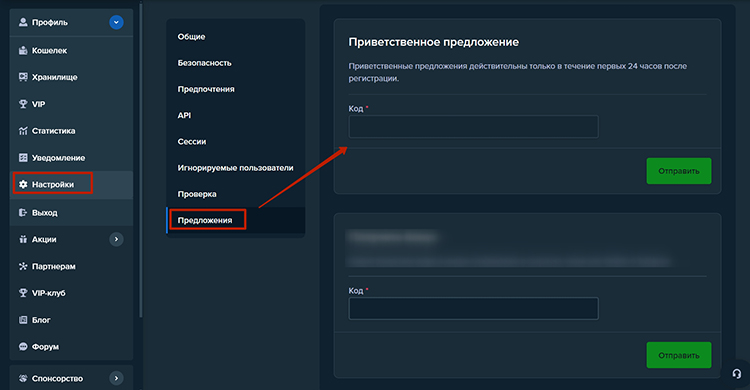Image resolution: width=750 pixels, height=390 pixels.
Task: Focus the welcome offer Код field
Action: click(474, 127)
